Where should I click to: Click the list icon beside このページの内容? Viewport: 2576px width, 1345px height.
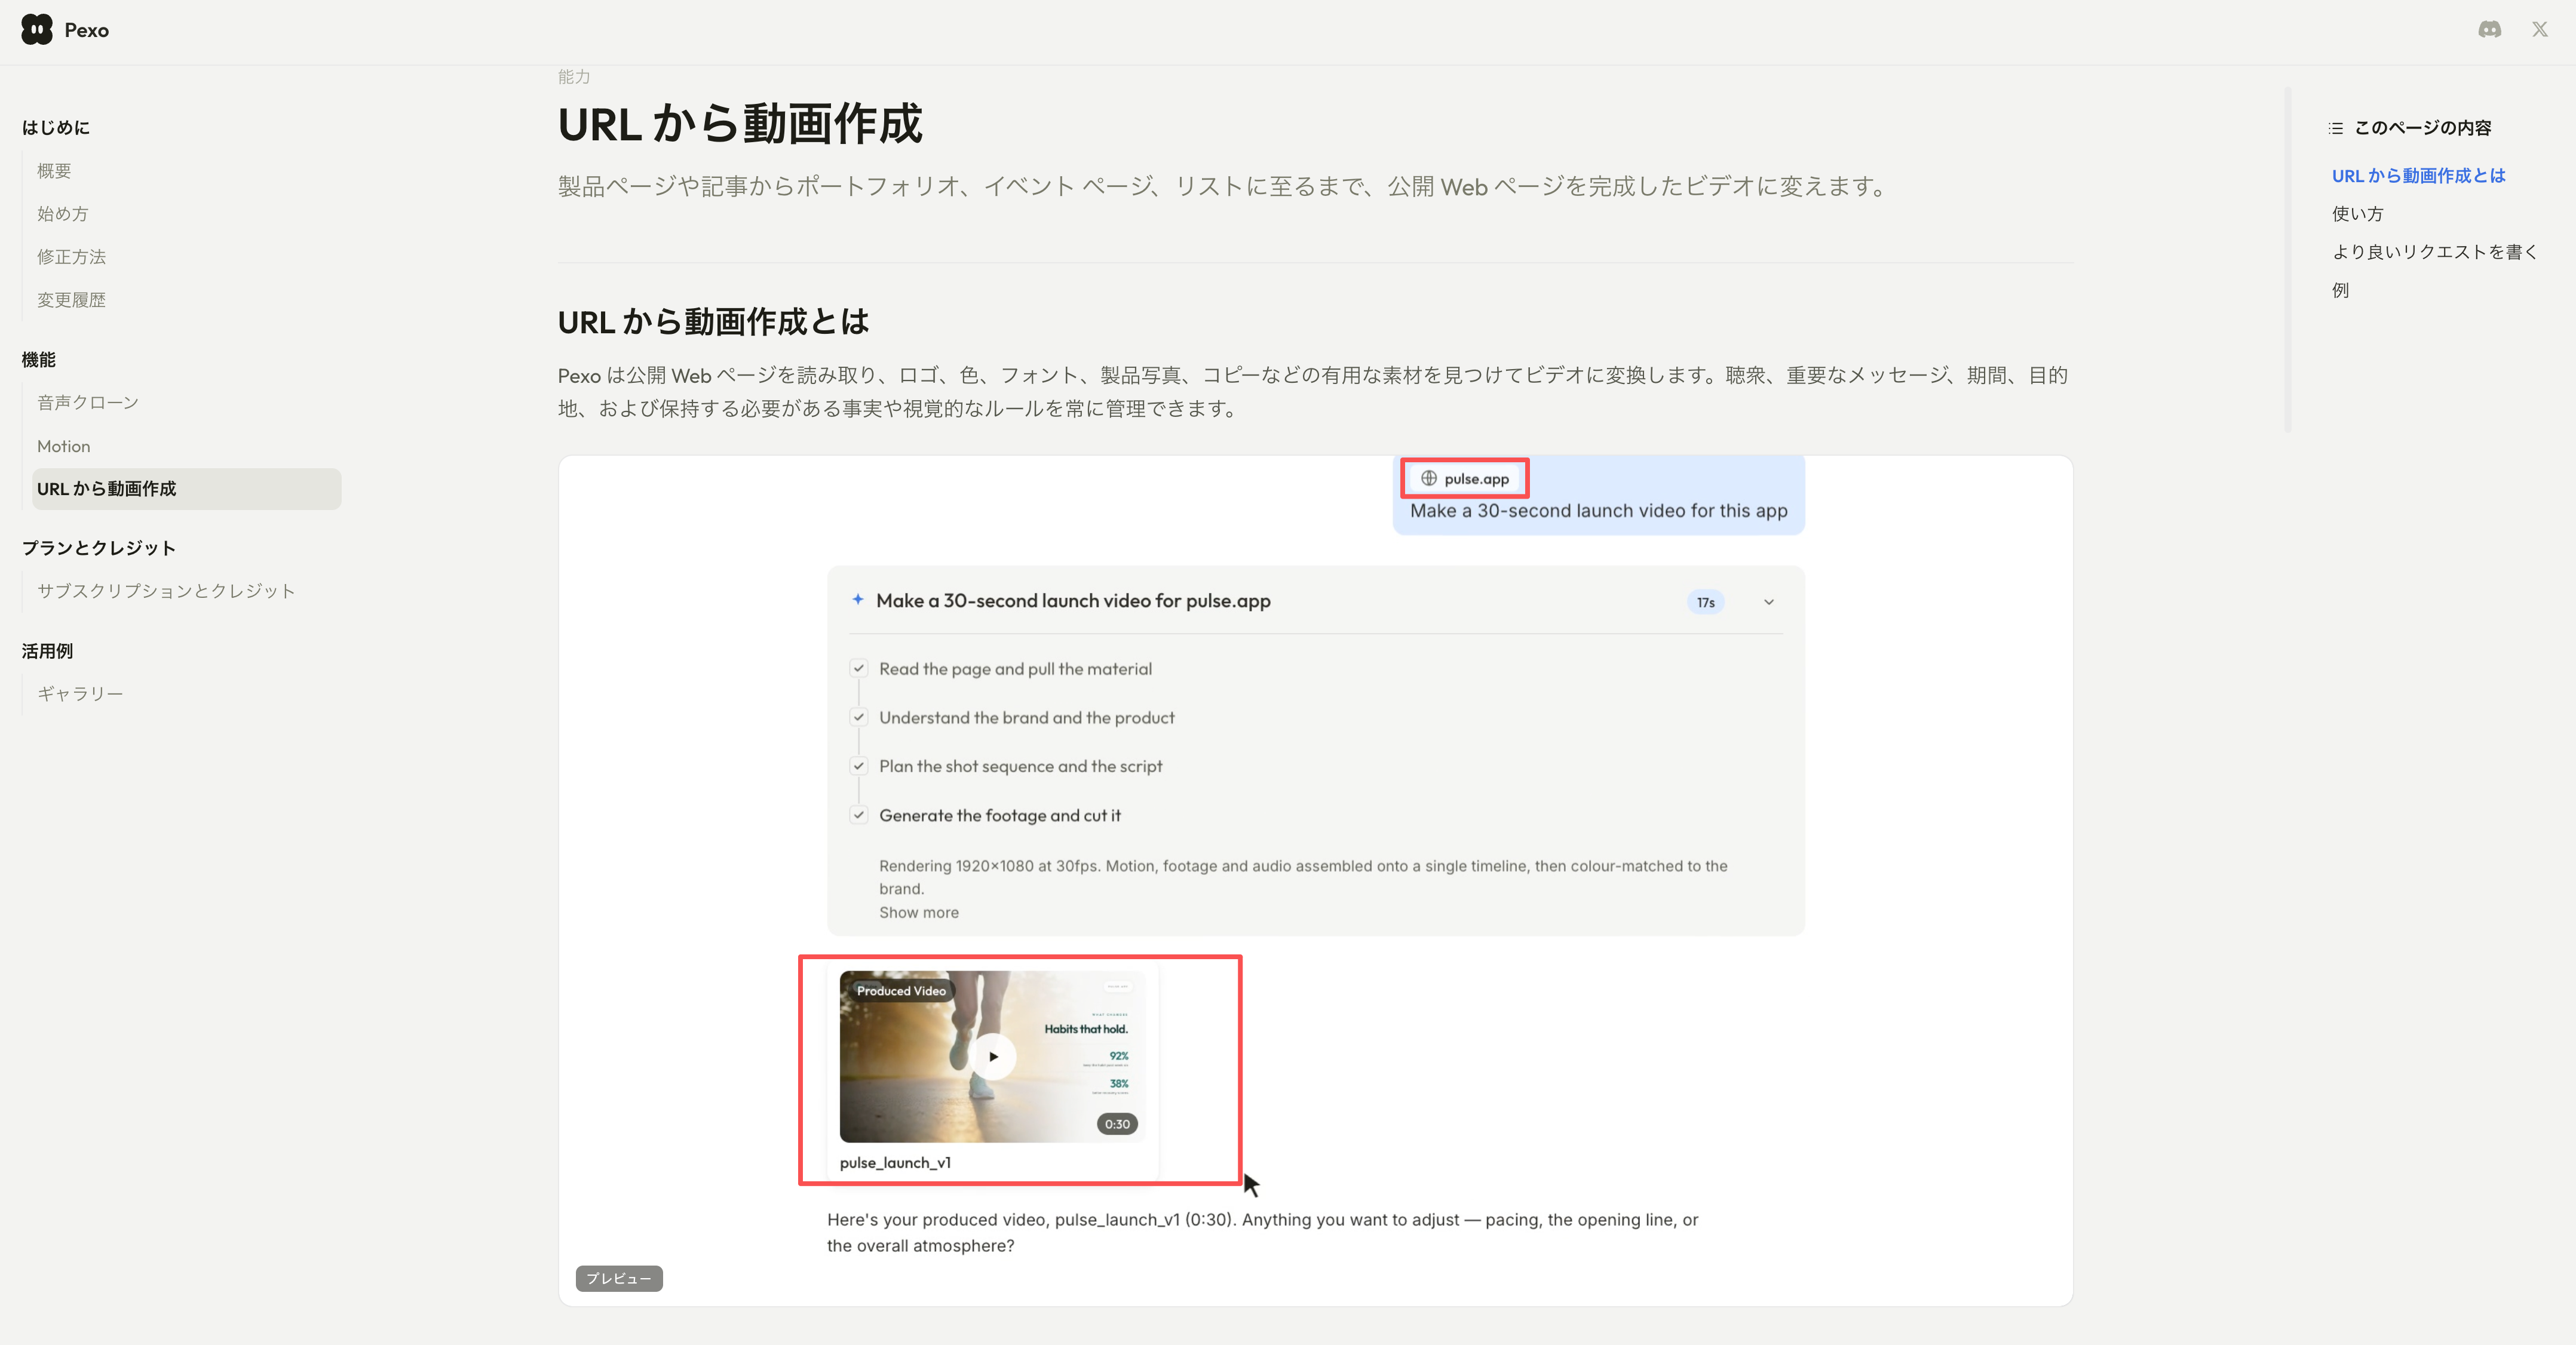click(2336, 128)
